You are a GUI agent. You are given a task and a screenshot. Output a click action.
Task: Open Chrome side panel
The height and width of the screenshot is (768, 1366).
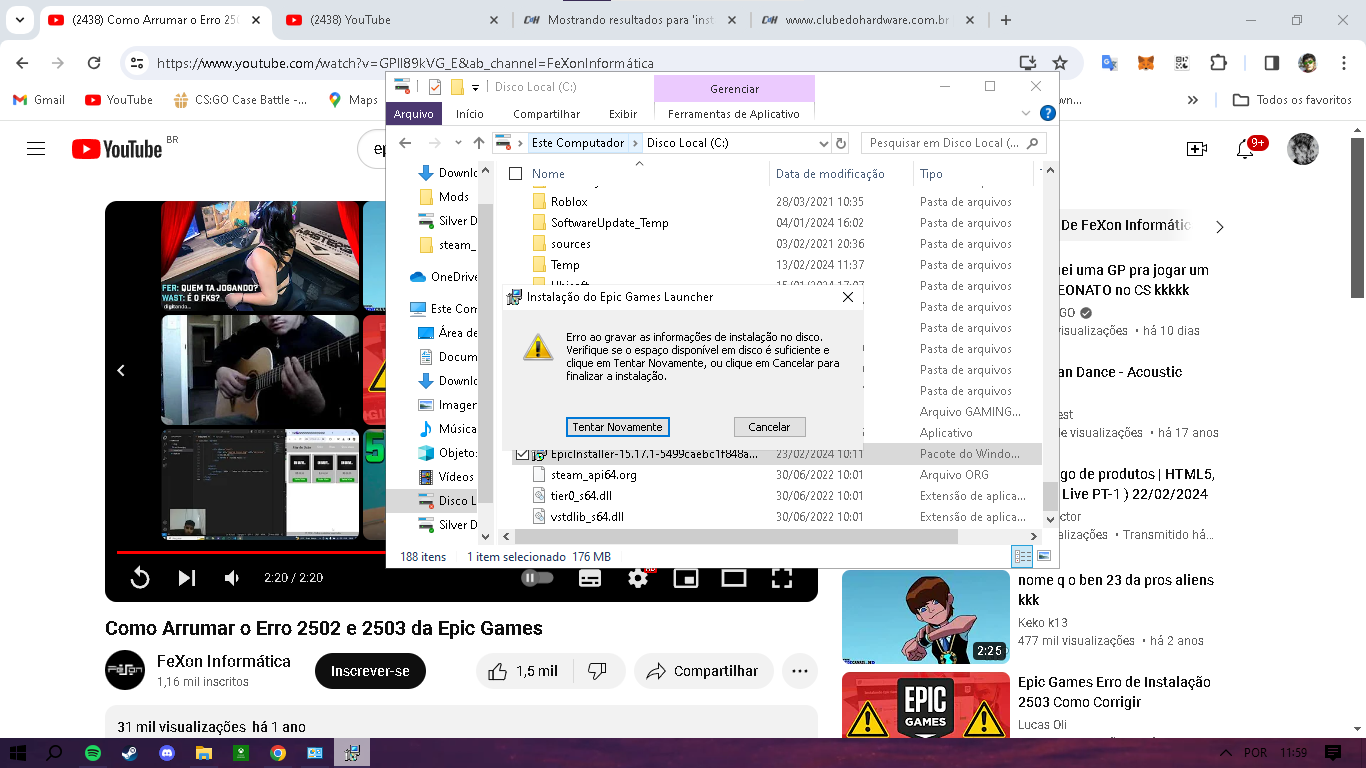click(1272, 63)
